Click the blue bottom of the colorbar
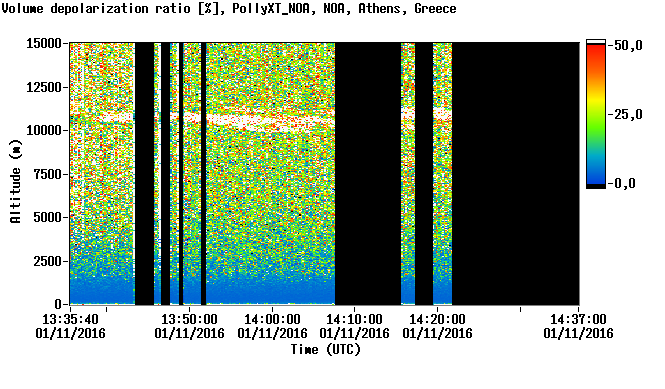The height and width of the screenshot is (389, 665). tap(596, 176)
